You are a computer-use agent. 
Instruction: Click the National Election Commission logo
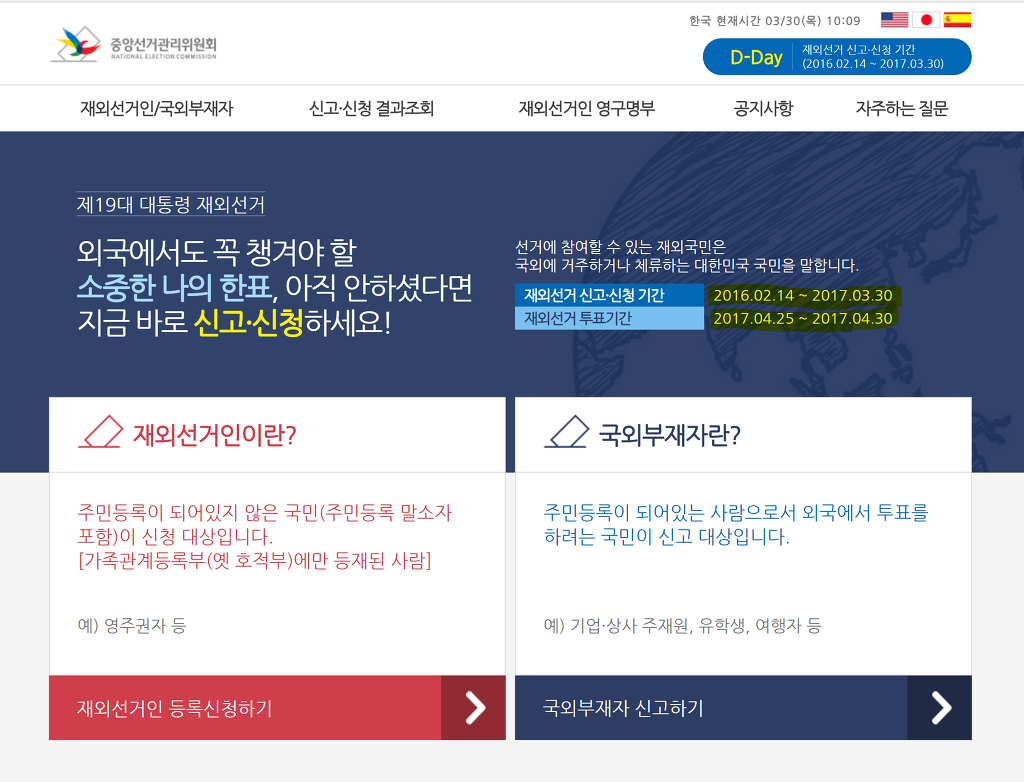(x=134, y=44)
